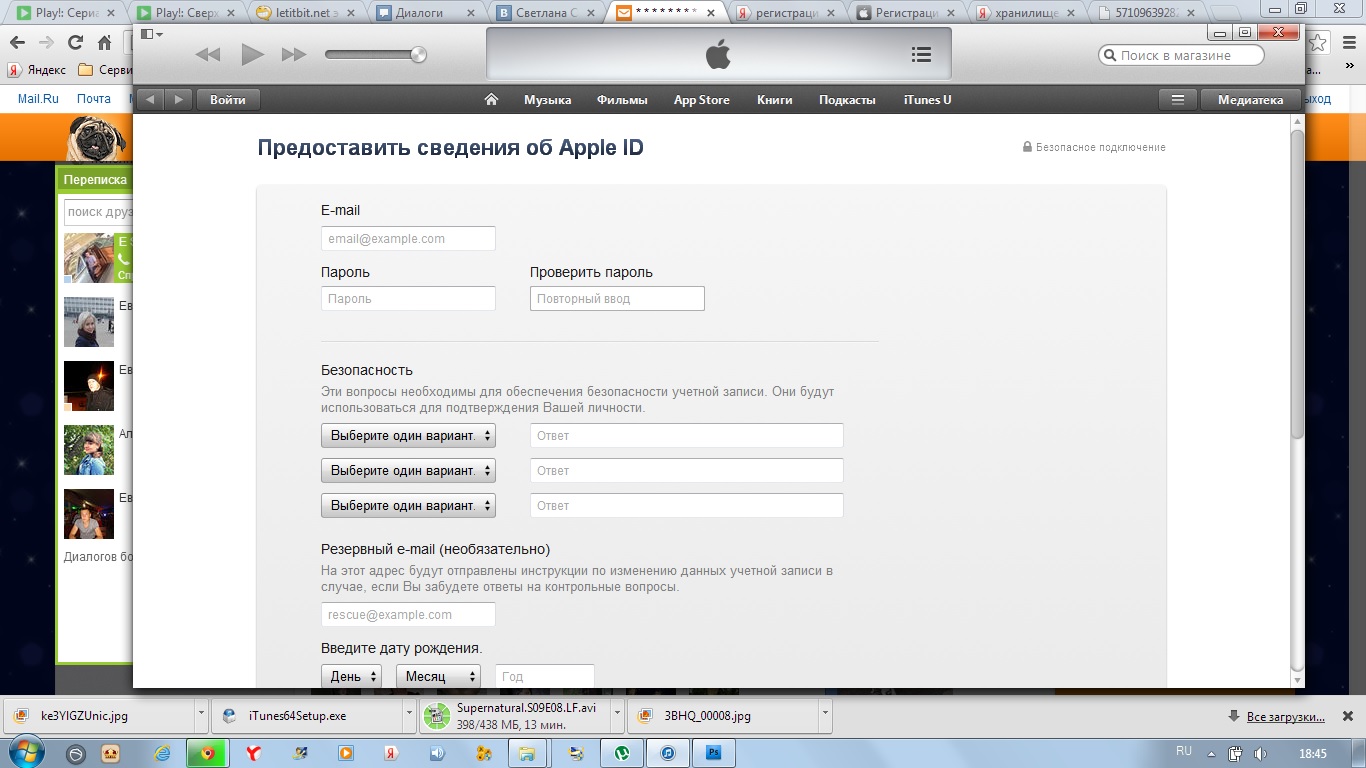Screen dimensions: 1366x768
Task: Open the Подкасты store tab
Action: click(x=847, y=100)
